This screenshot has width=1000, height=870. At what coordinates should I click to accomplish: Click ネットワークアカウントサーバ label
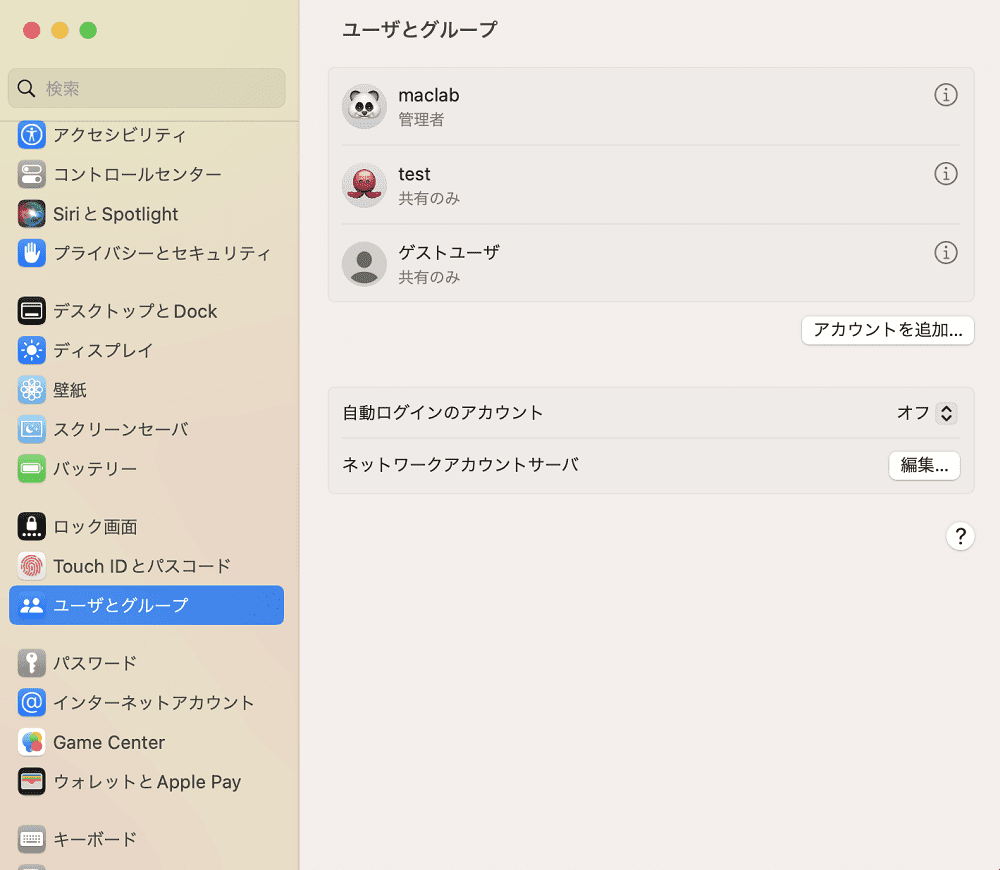tap(460, 464)
